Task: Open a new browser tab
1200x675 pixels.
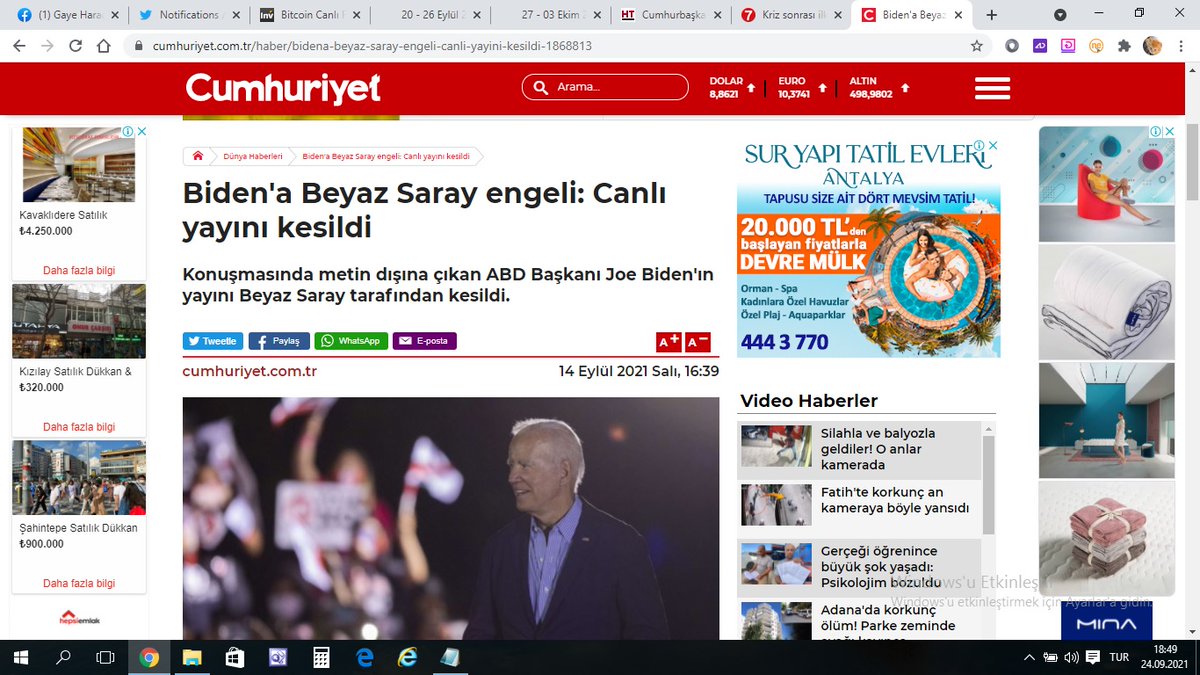Action: pos(992,15)
